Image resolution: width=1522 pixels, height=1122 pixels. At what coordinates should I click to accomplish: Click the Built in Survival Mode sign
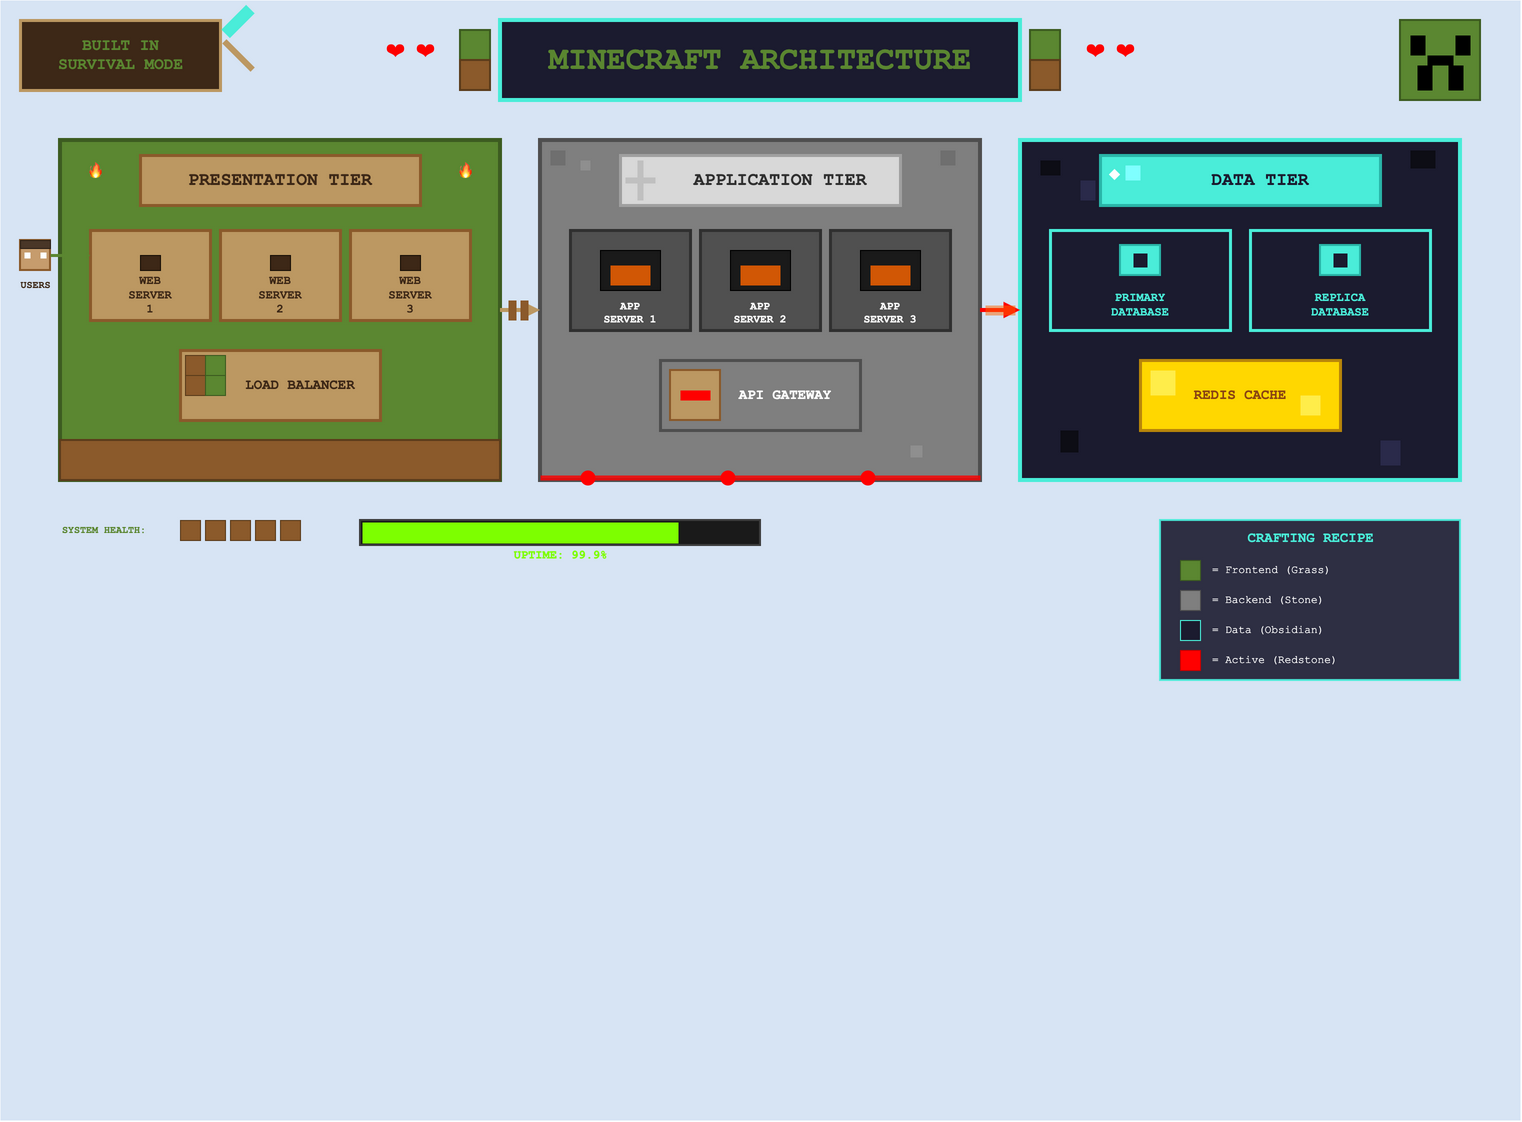pyautogui.click(x=120, y=55)
